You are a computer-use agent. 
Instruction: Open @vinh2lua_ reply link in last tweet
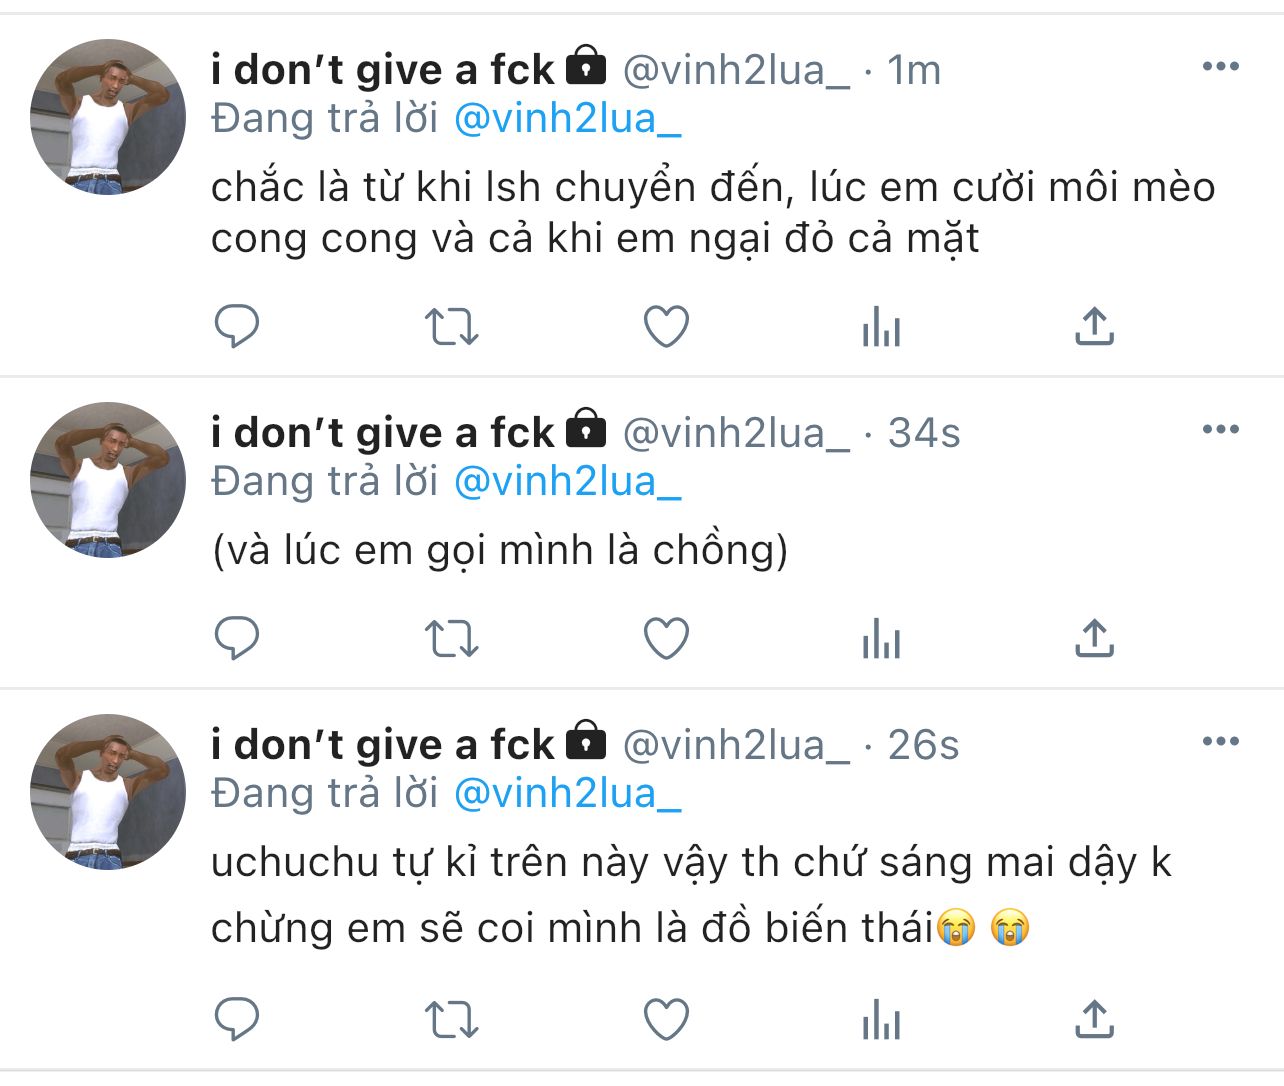[x=567, y=794]
